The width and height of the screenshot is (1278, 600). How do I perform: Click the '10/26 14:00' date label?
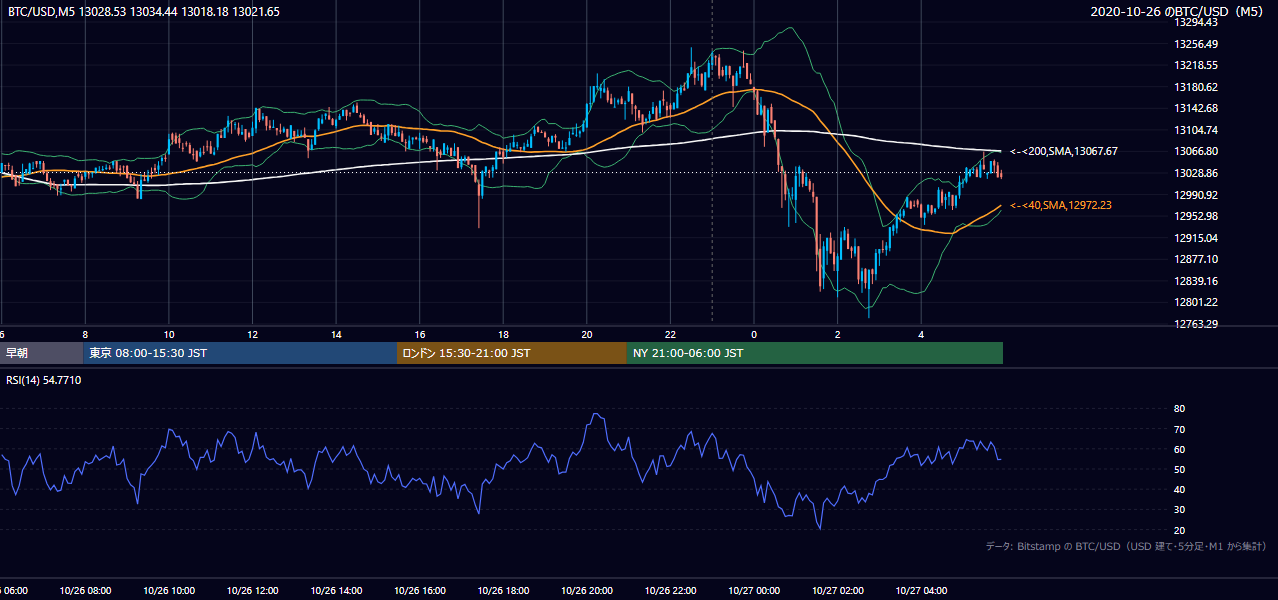[335, 591]
